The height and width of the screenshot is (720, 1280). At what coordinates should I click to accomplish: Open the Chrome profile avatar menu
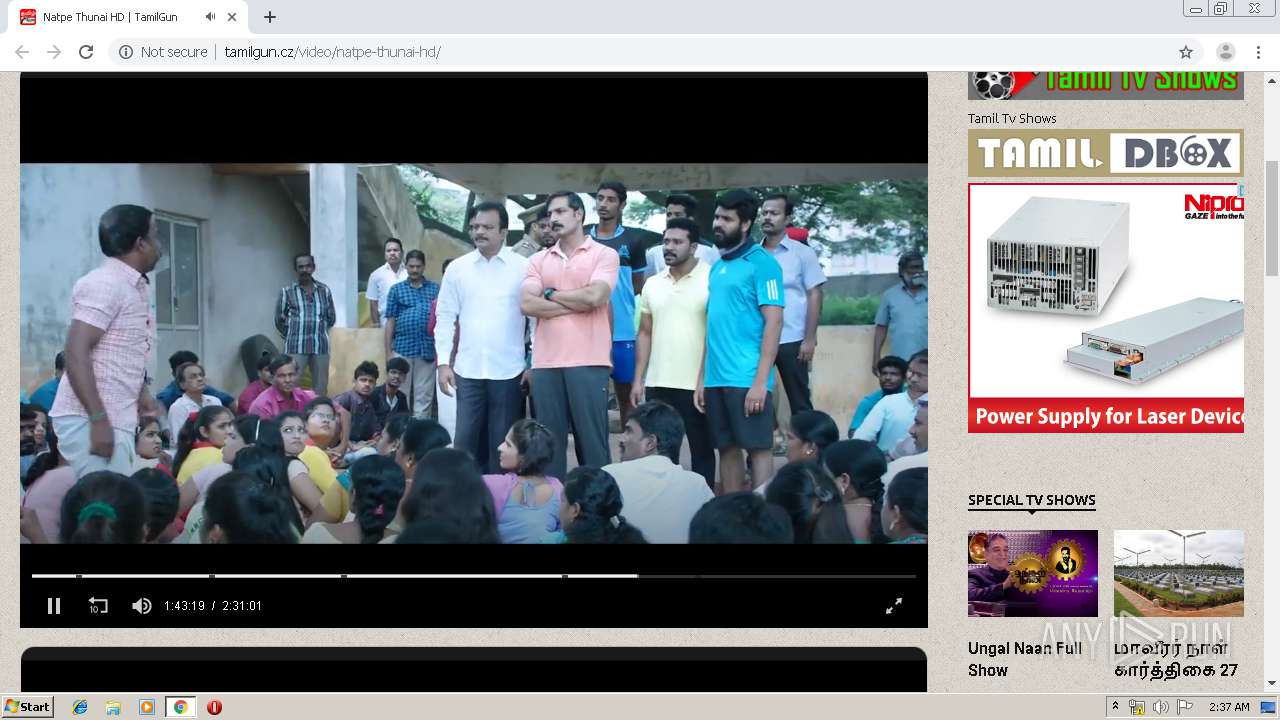click(1225, 52)
